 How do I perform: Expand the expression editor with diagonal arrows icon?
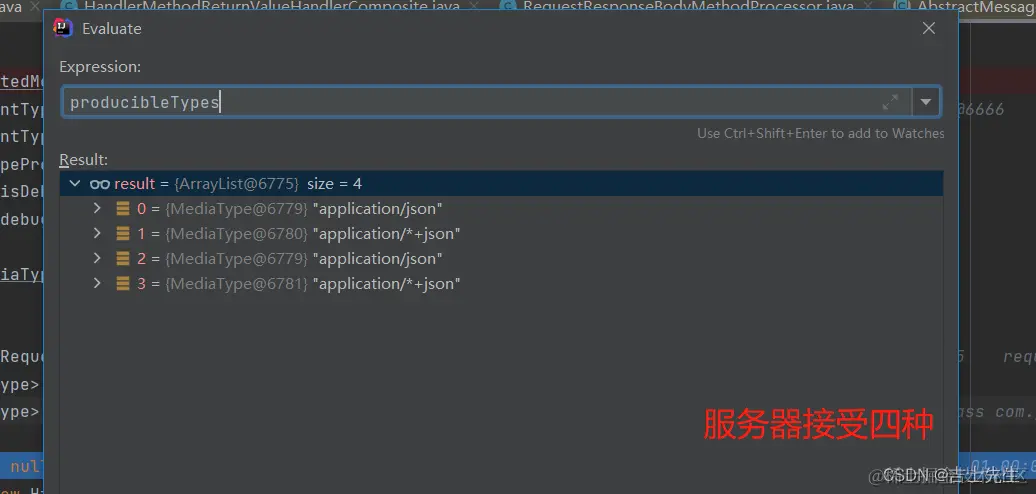[x=891, y=102]
